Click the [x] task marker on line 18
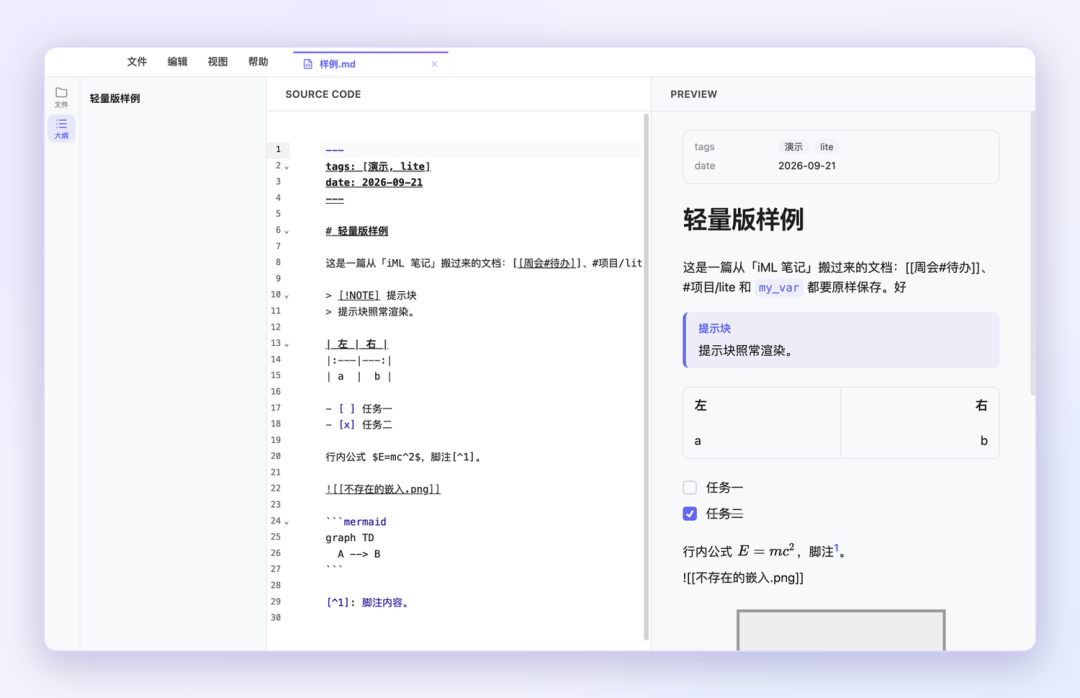The width and height of the screenshot is (1080, 698). [346, 424]
